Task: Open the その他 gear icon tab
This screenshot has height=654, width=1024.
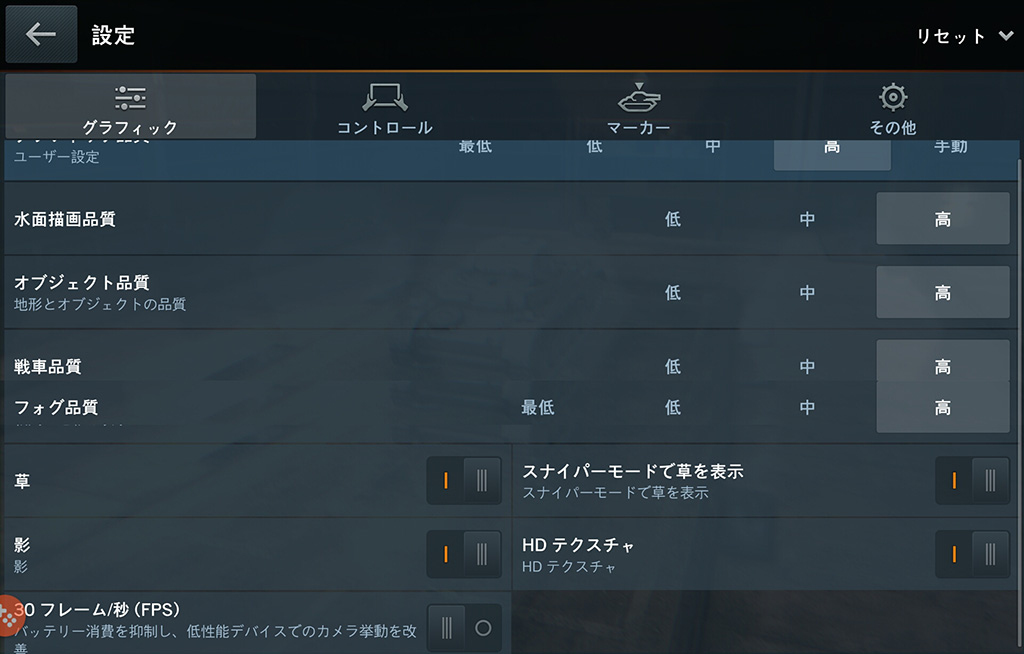Action: tap(893, 97)
